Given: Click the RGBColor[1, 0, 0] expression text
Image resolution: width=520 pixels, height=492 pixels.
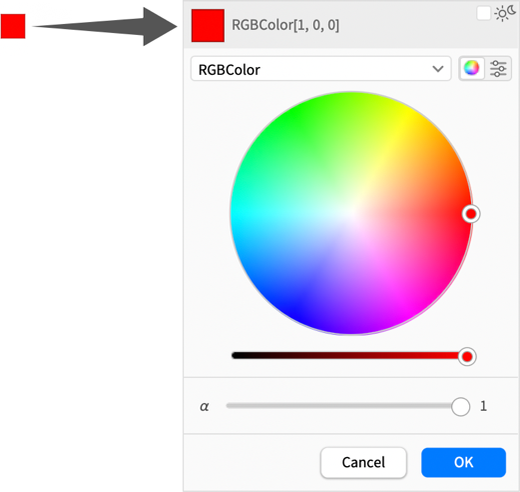Looking at the screenshot, I should [x=285, y=25].
